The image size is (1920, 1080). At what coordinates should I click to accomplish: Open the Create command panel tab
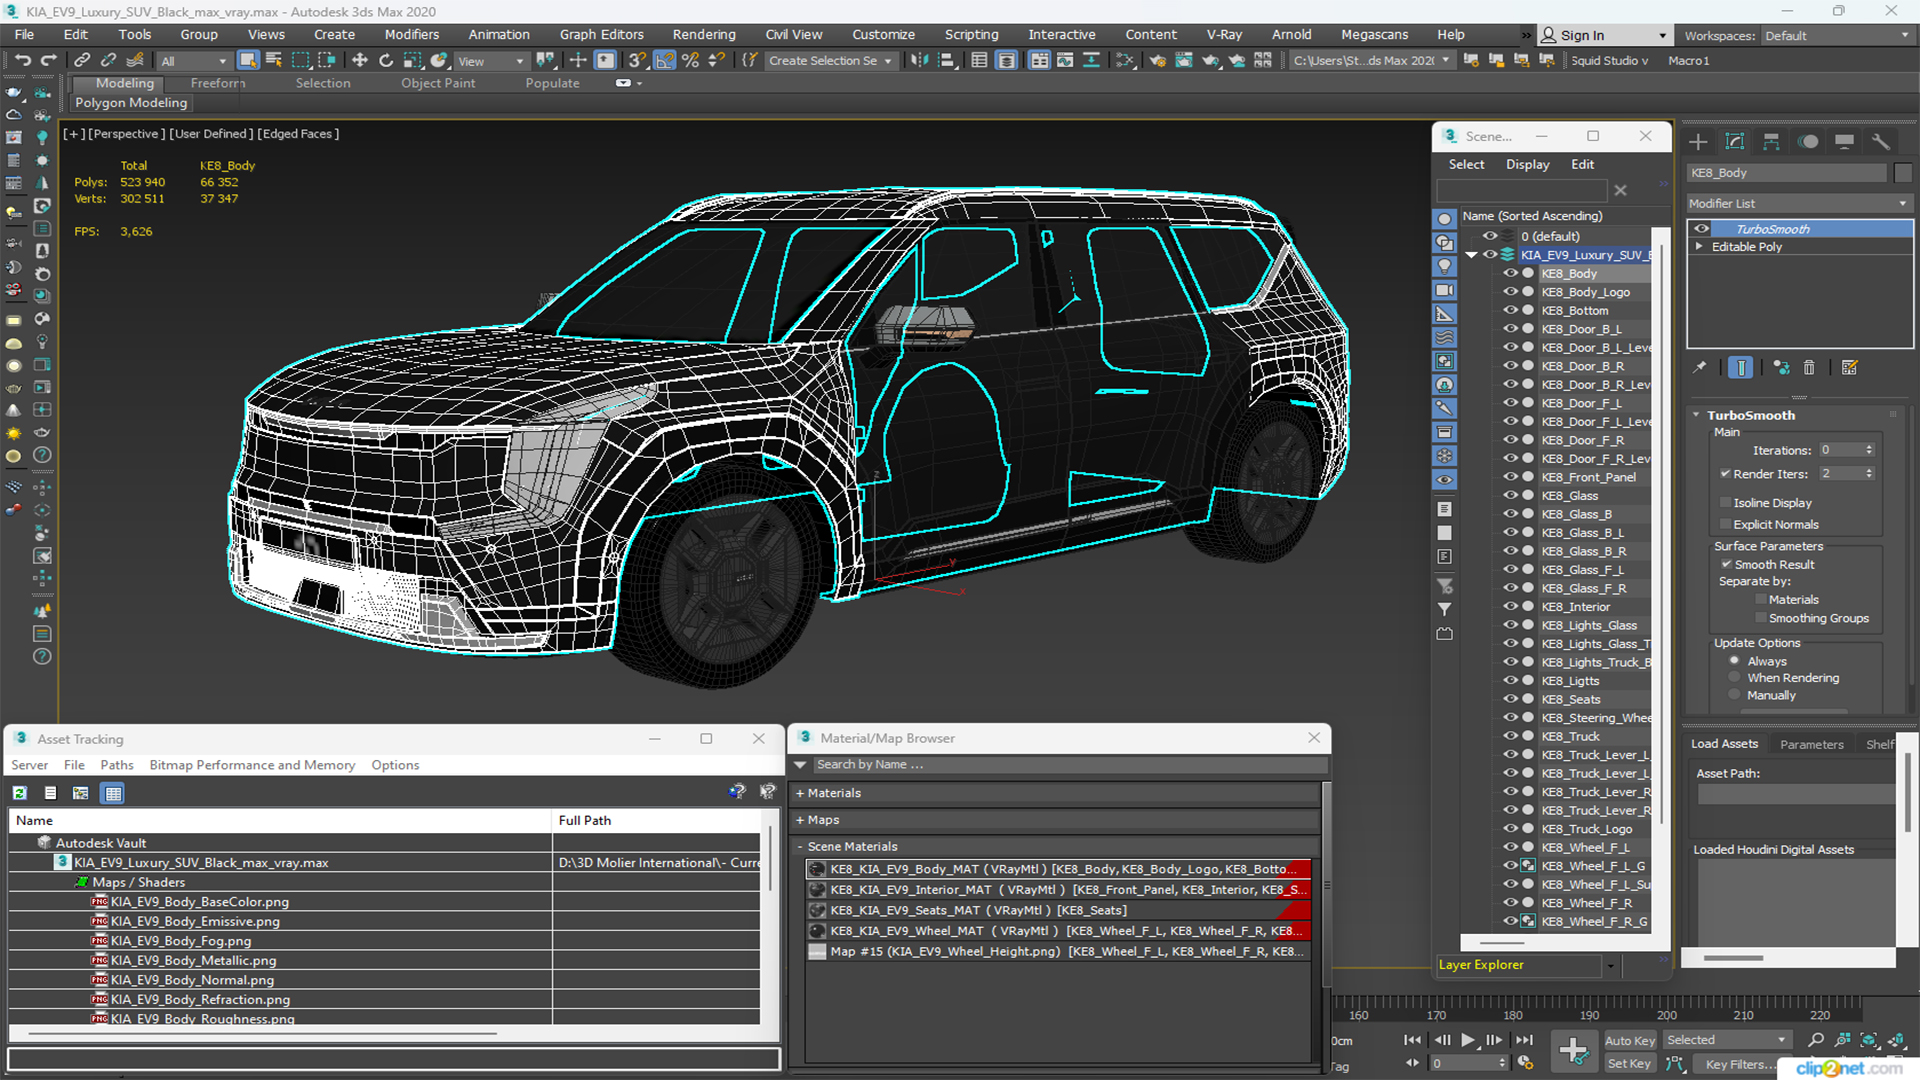[1698, 142]
